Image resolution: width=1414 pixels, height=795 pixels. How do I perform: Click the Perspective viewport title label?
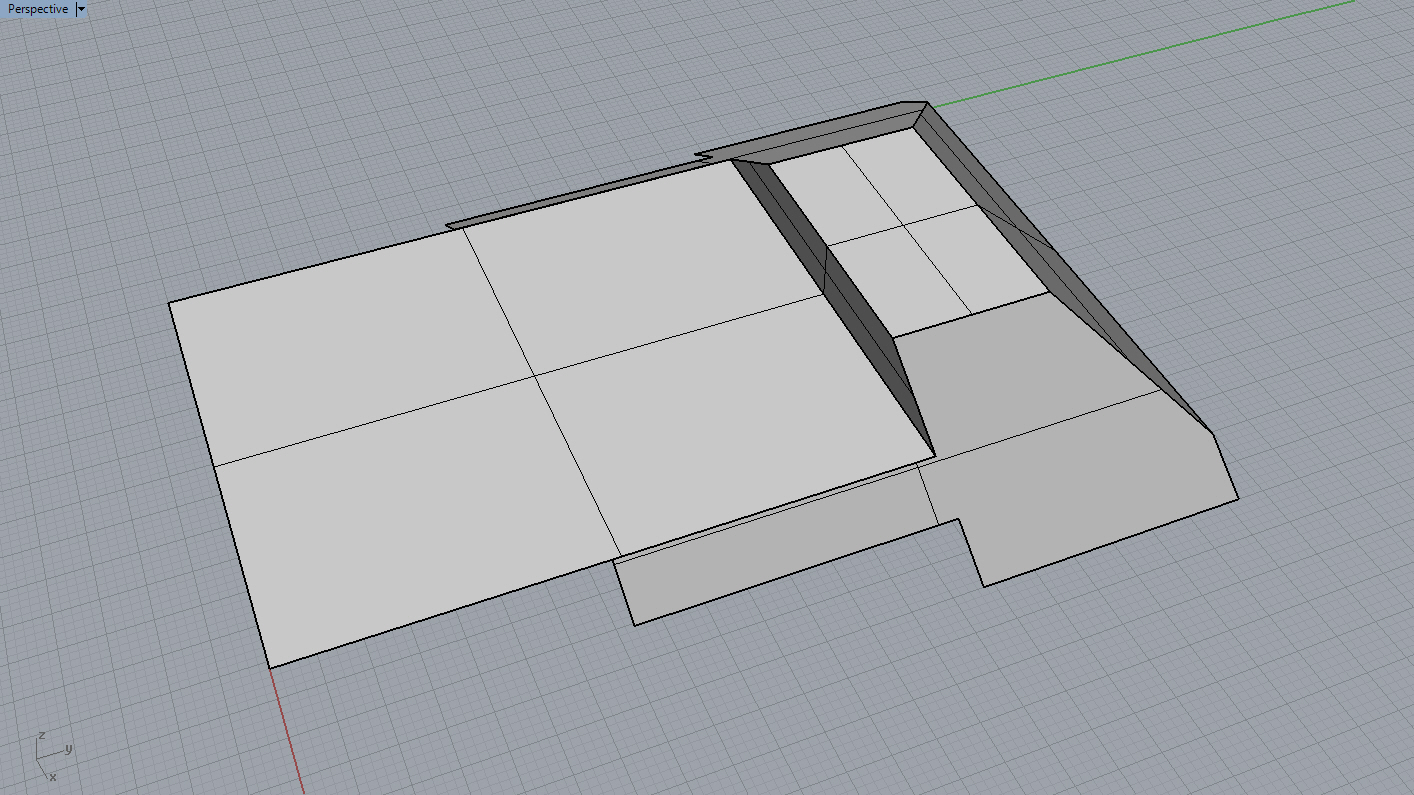pos(38,9)
